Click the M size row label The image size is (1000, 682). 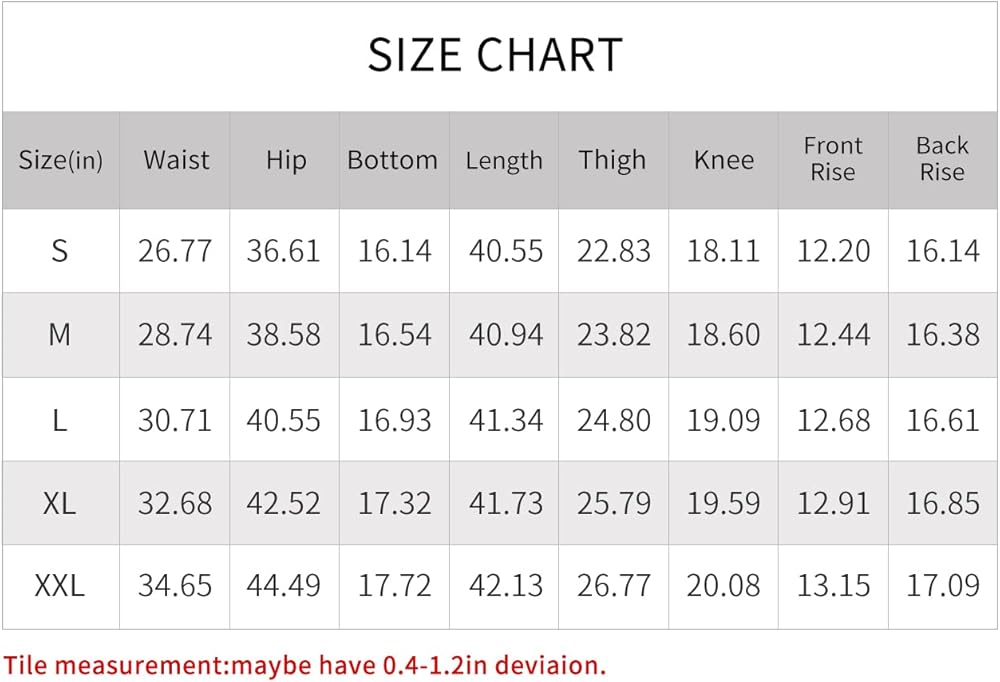60,334
